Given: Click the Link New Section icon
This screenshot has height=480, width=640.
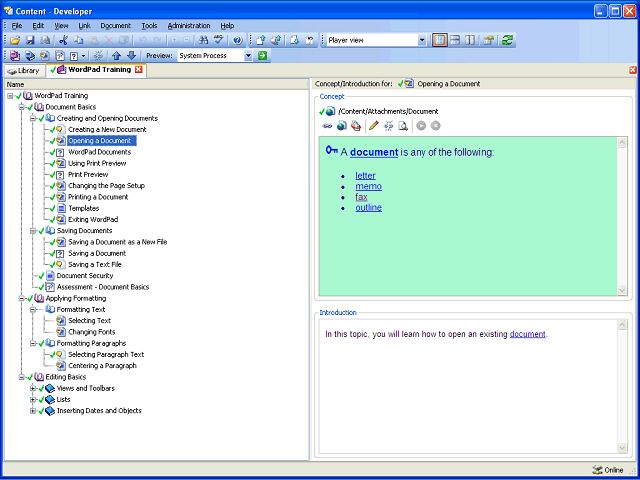Looking at the screenshot, I should (30, 56).
